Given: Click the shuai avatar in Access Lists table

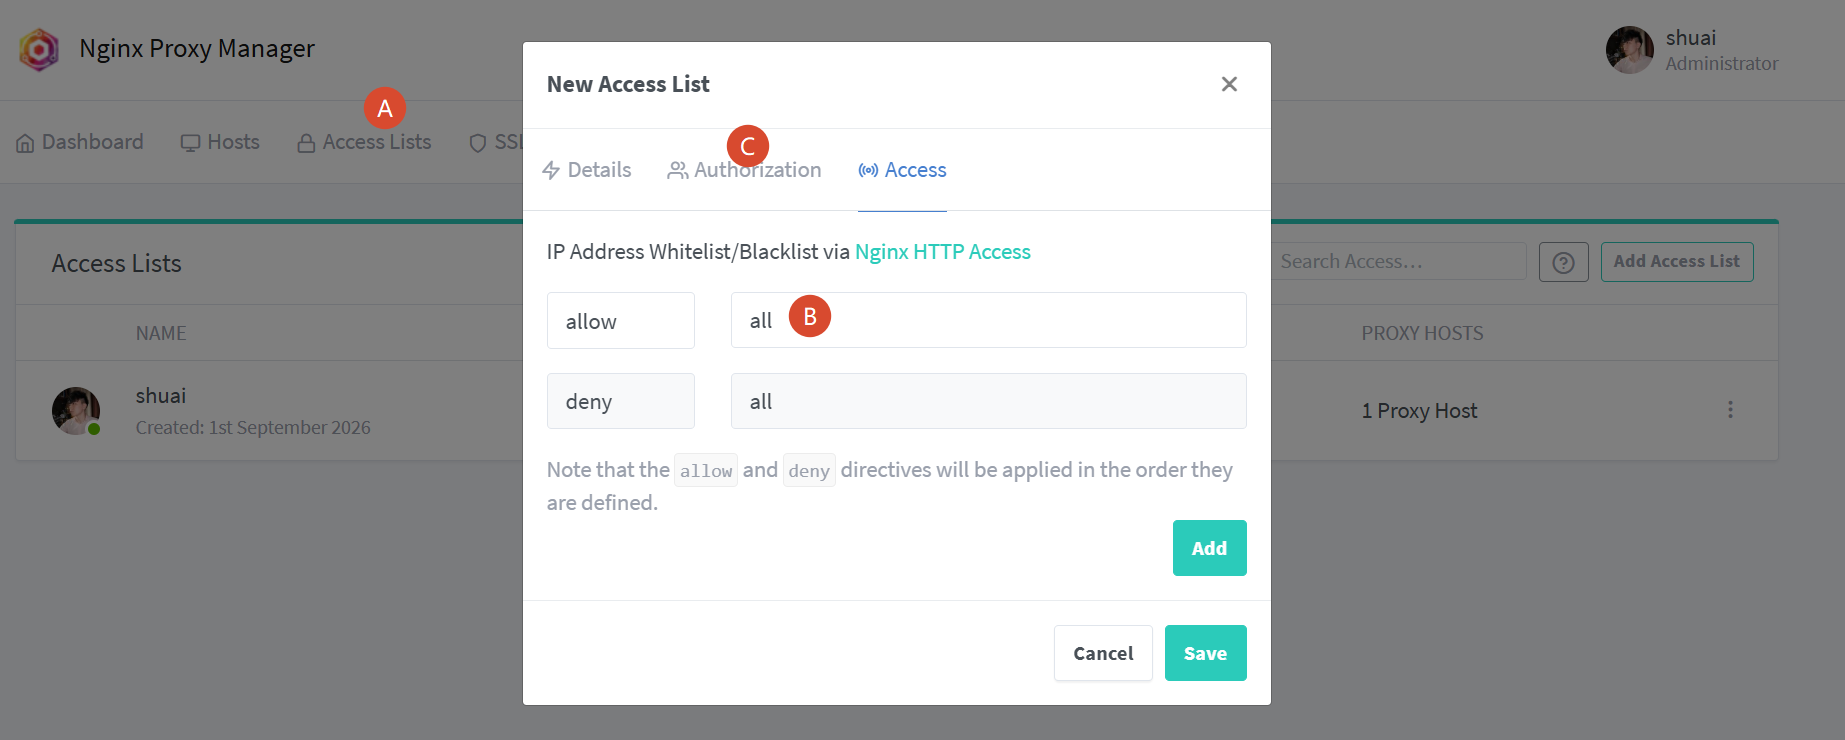Looking at the screenshot, I should [x=76, y=411].
